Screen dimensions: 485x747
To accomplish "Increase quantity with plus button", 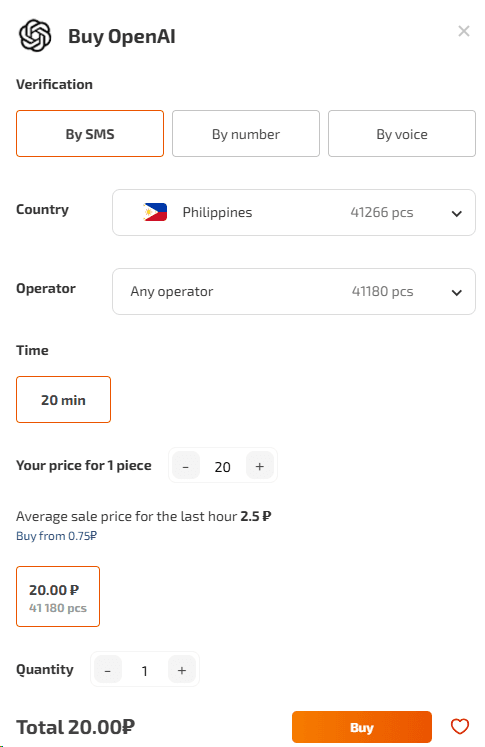I will [x=182, y=670].
